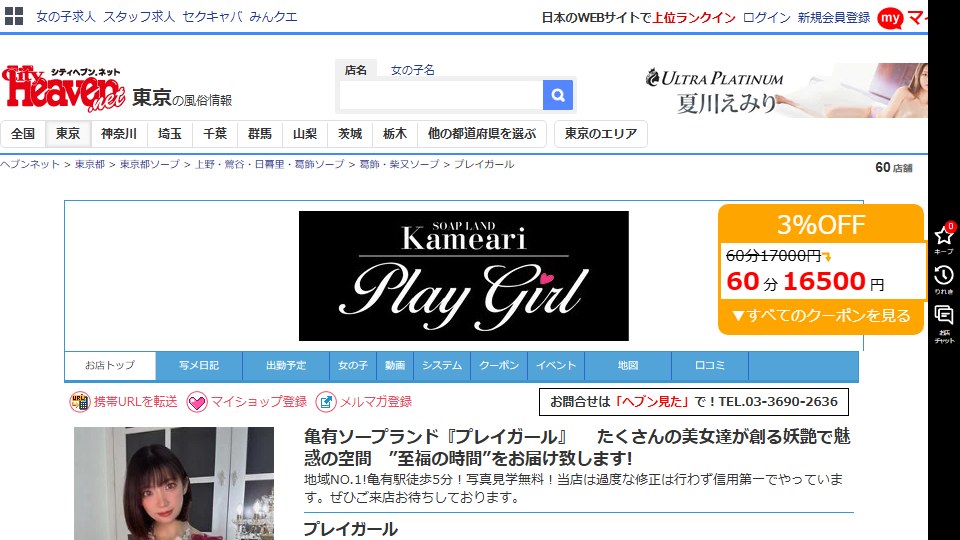The image size is (960, 540).
Task: Click the 上野・鶯谷・日暮里・葛飾ソープ breadcrumb
Action: 269,164
